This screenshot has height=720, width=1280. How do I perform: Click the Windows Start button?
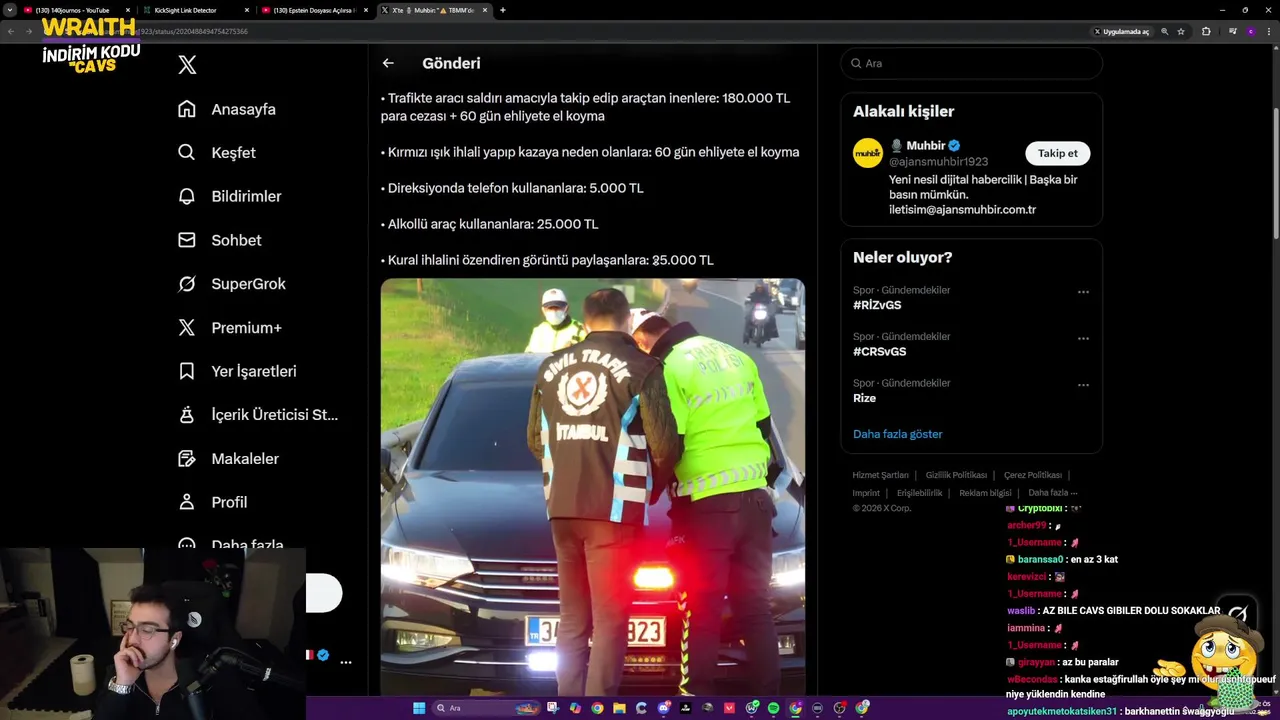click(x=419, y=708)
